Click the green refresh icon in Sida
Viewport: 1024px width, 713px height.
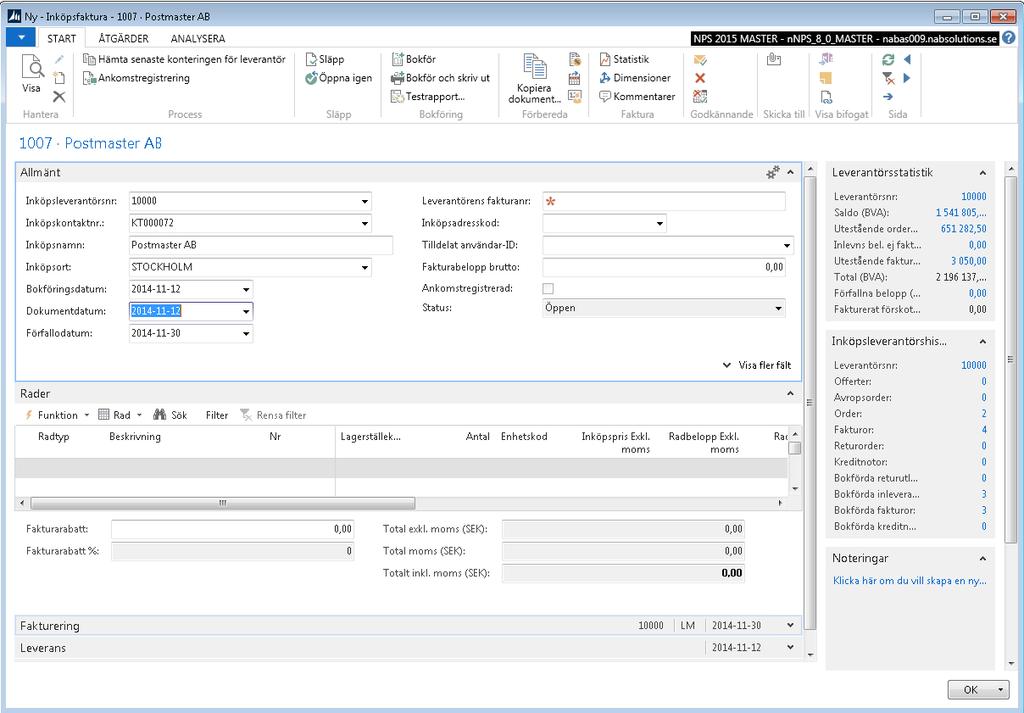pos(888,59)
